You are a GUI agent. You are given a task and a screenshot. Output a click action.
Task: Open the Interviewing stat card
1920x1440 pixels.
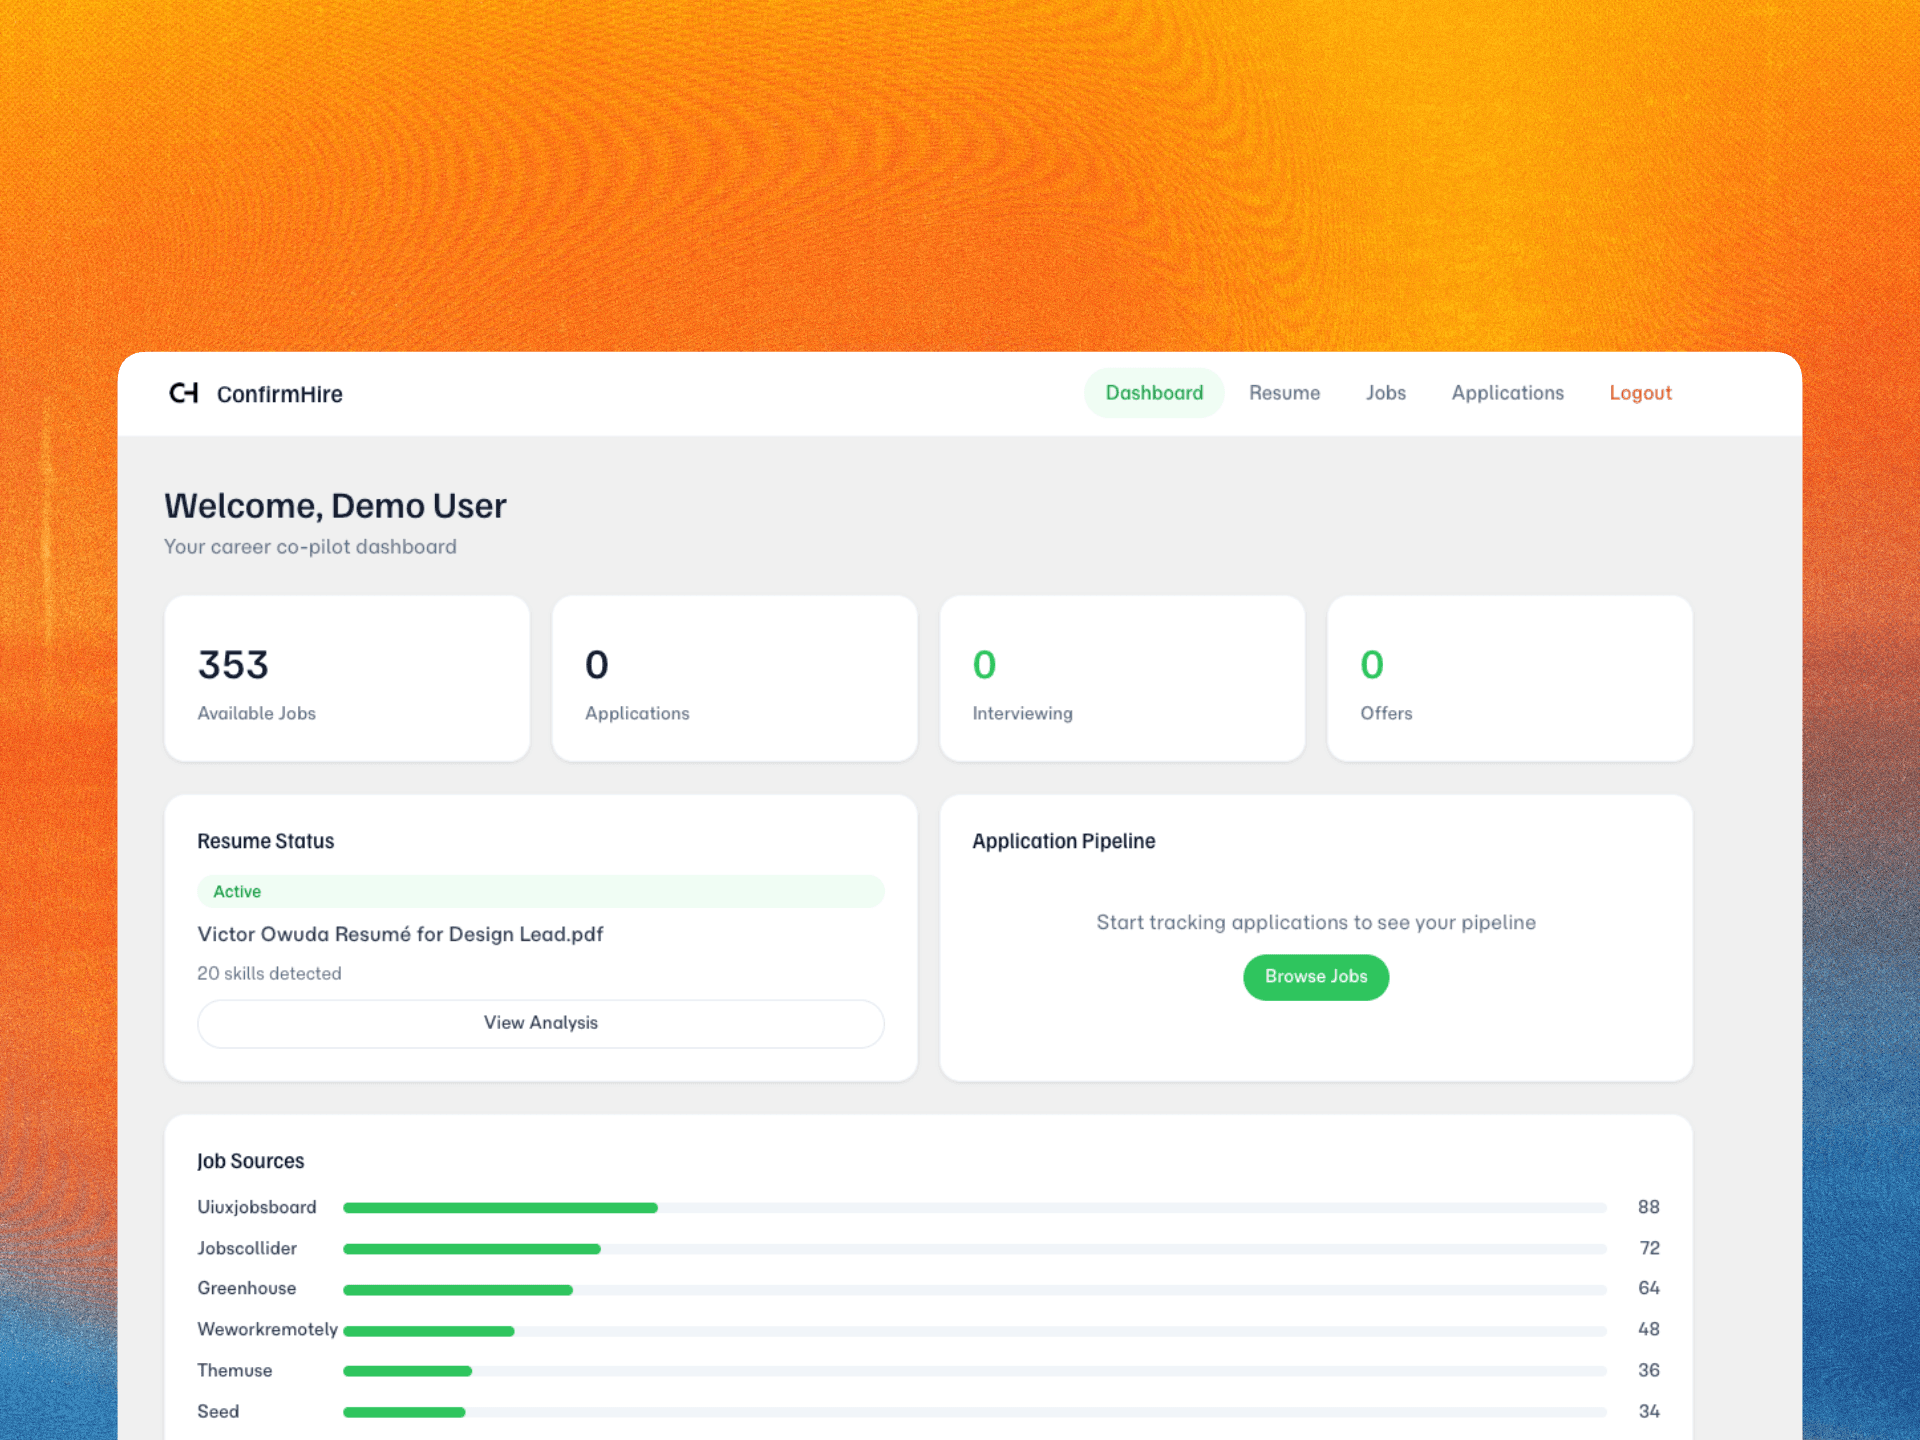[x=1121, y=679]
